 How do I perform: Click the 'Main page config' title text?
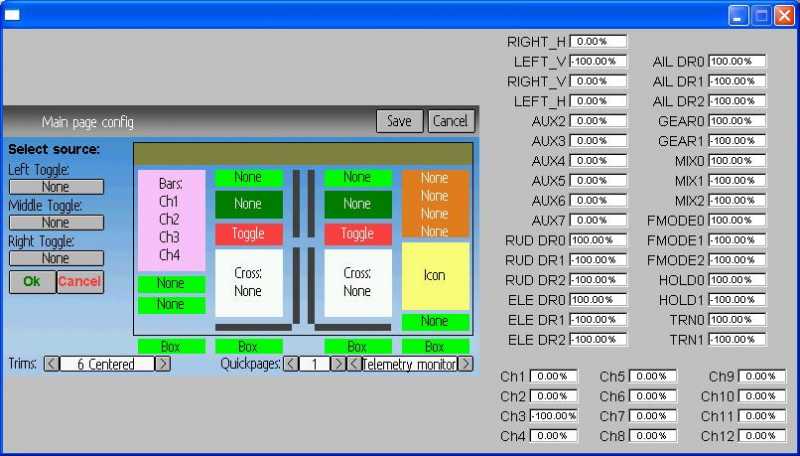pos(88,122)
